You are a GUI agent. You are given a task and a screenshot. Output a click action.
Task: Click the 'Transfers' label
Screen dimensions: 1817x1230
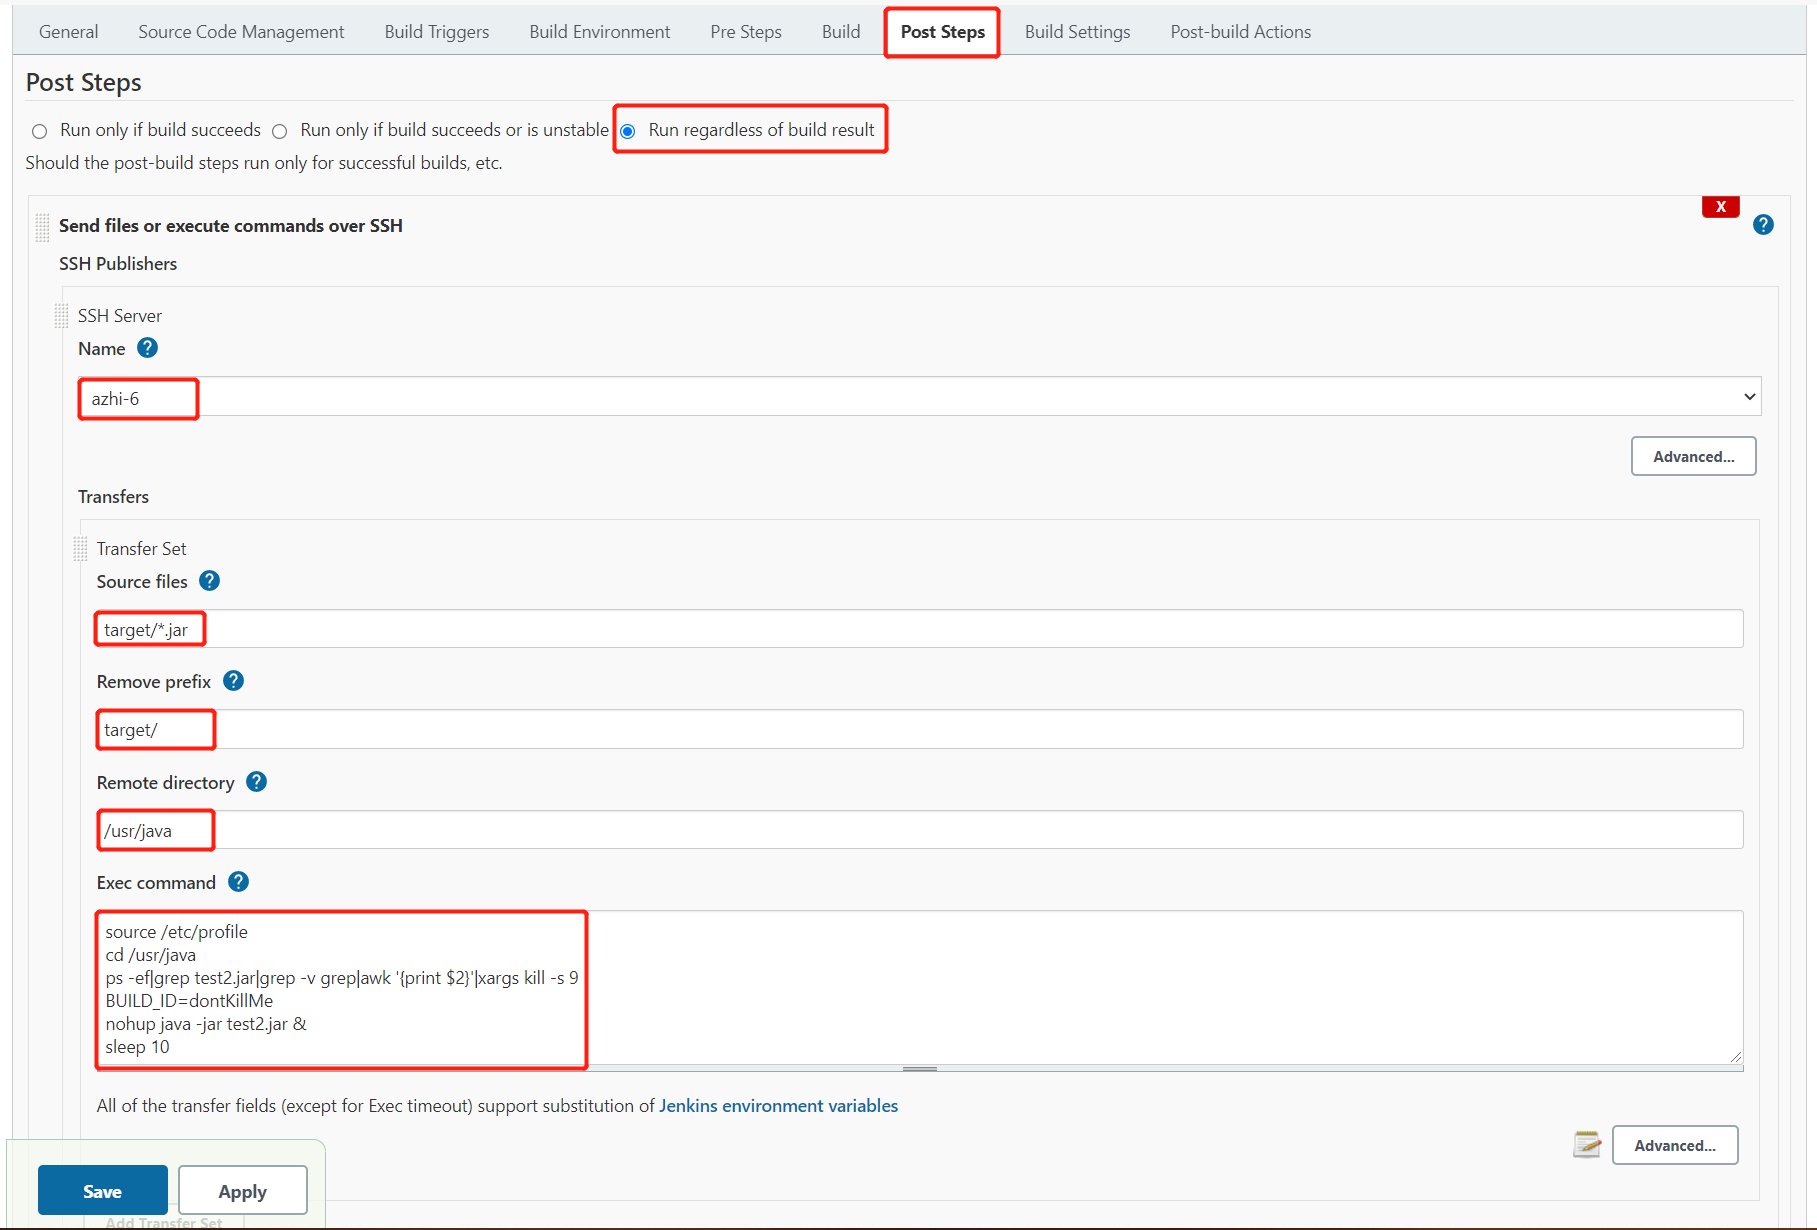pos(113,497)
